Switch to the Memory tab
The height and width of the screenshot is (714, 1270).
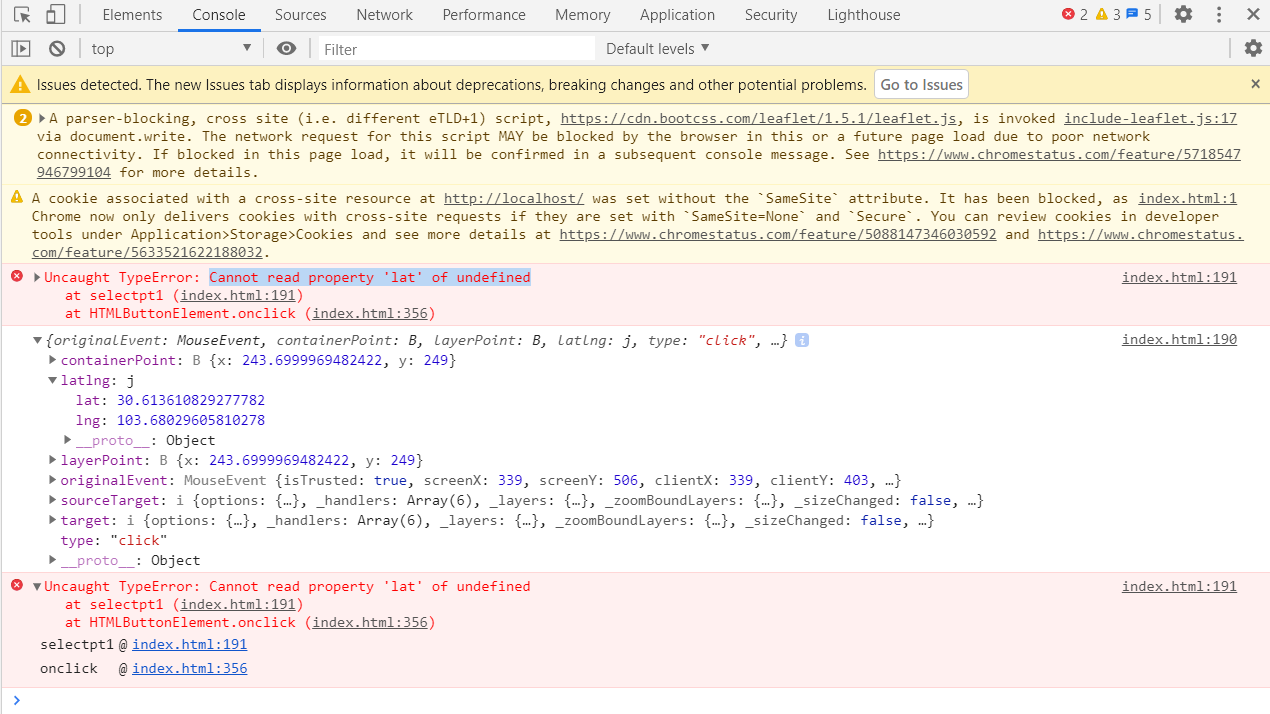(582, 15)
